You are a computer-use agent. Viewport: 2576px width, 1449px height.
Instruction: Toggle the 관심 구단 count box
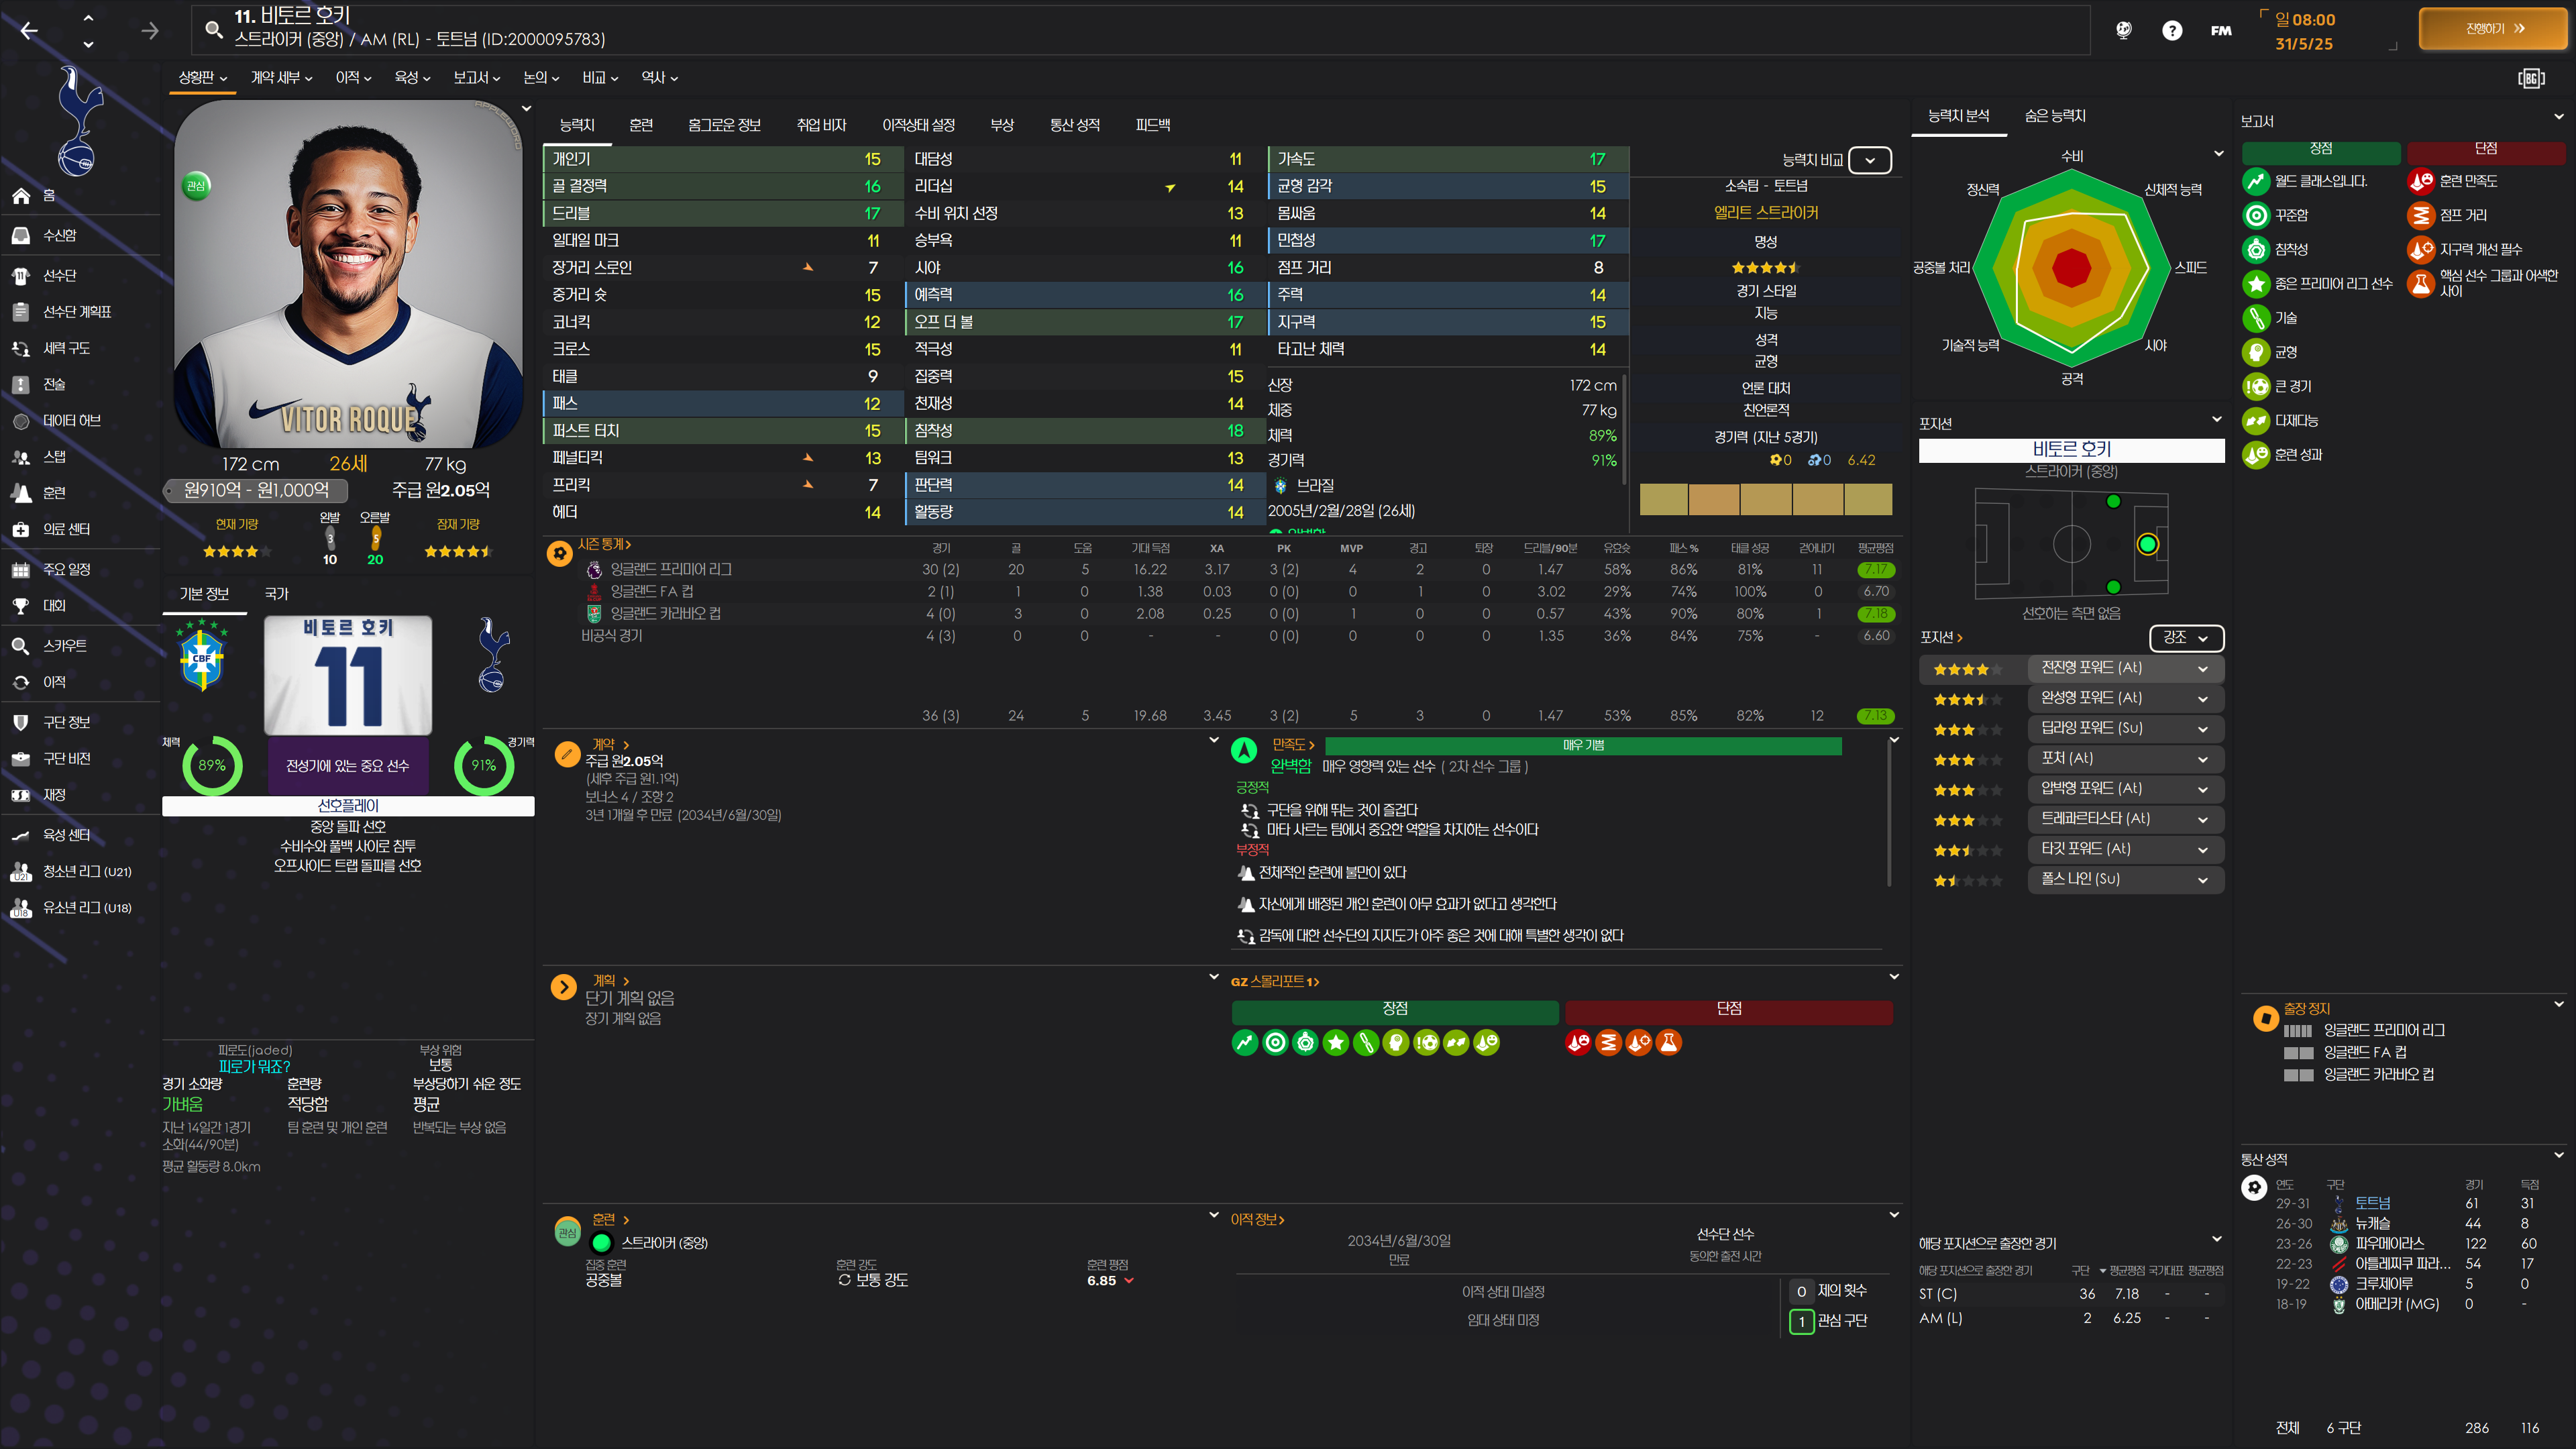(1801, 1321)
